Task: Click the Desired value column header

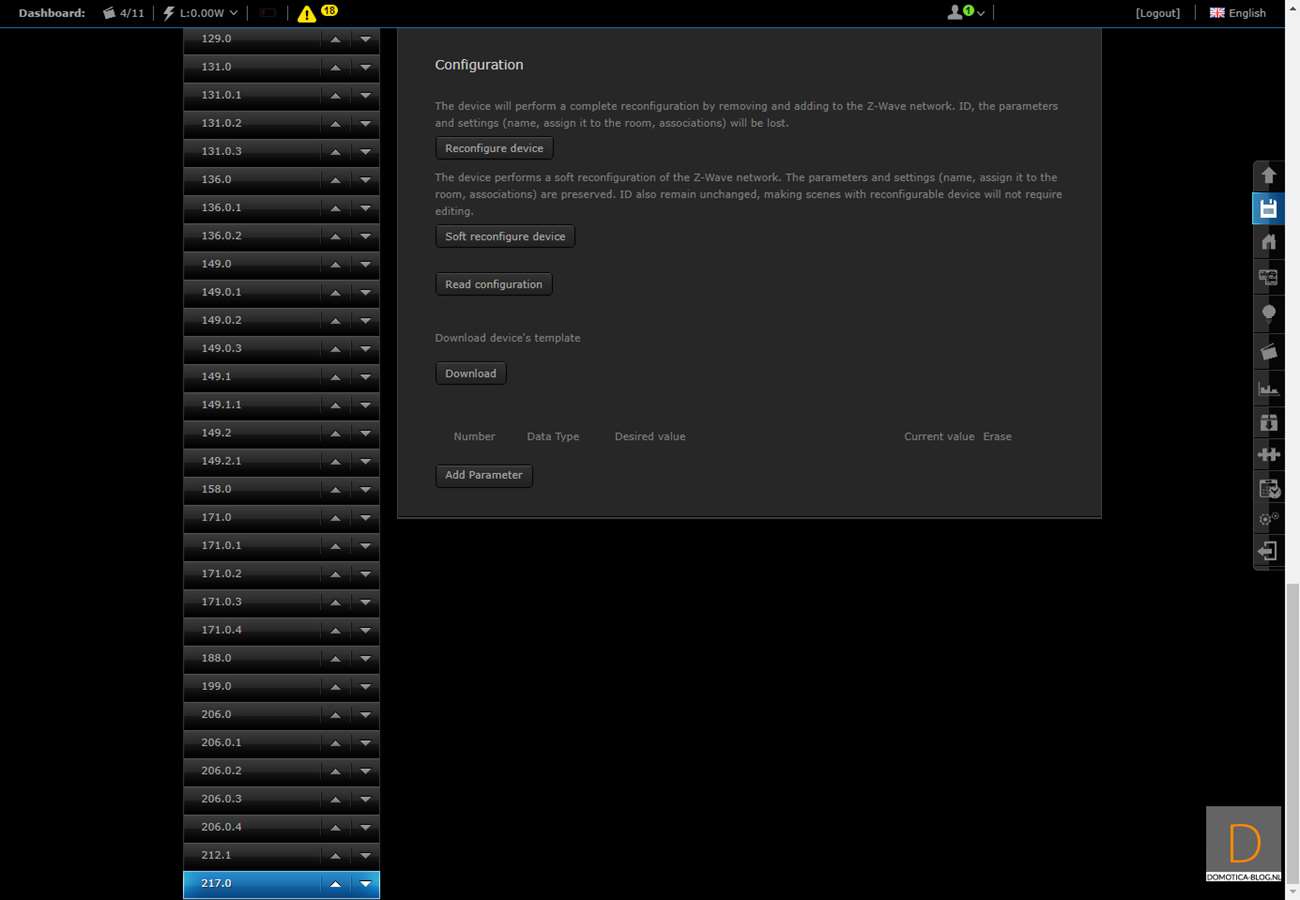Action: [650, 437]
